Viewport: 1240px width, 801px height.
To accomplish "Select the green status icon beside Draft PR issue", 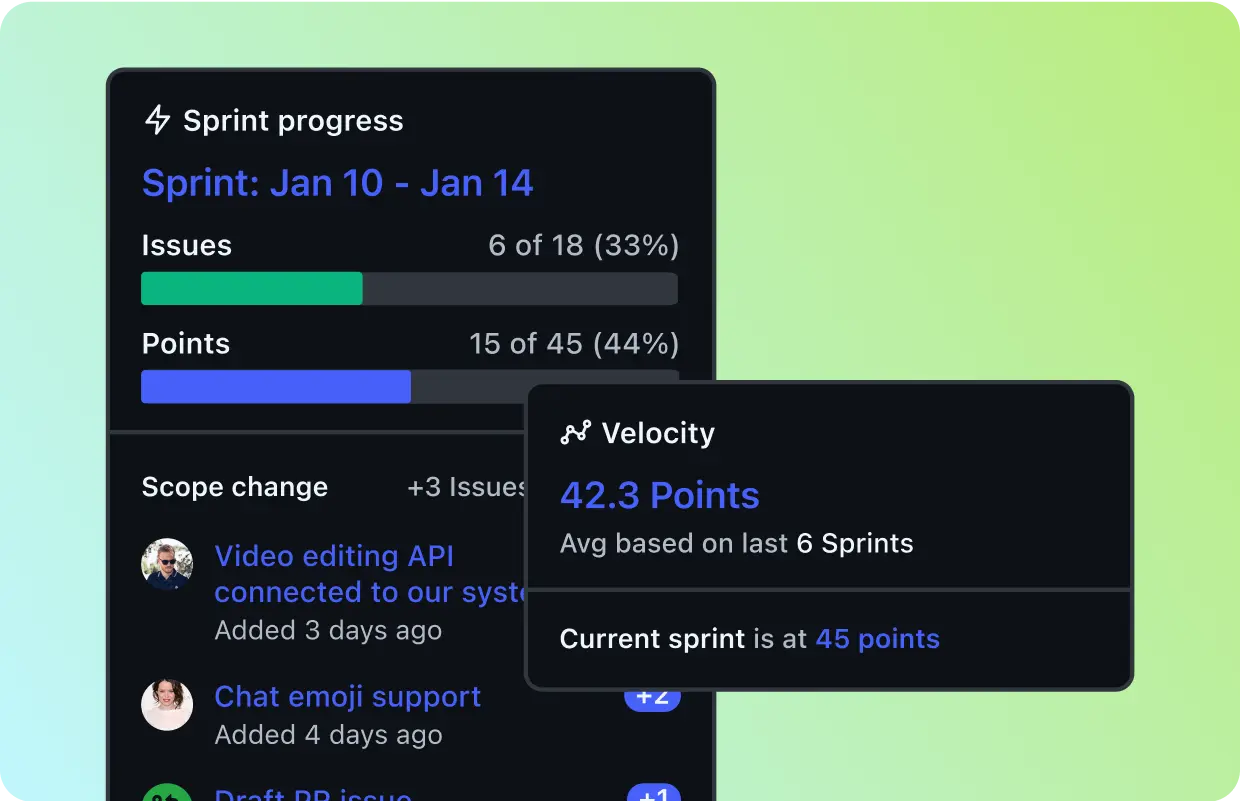I will tap(167, 793).
